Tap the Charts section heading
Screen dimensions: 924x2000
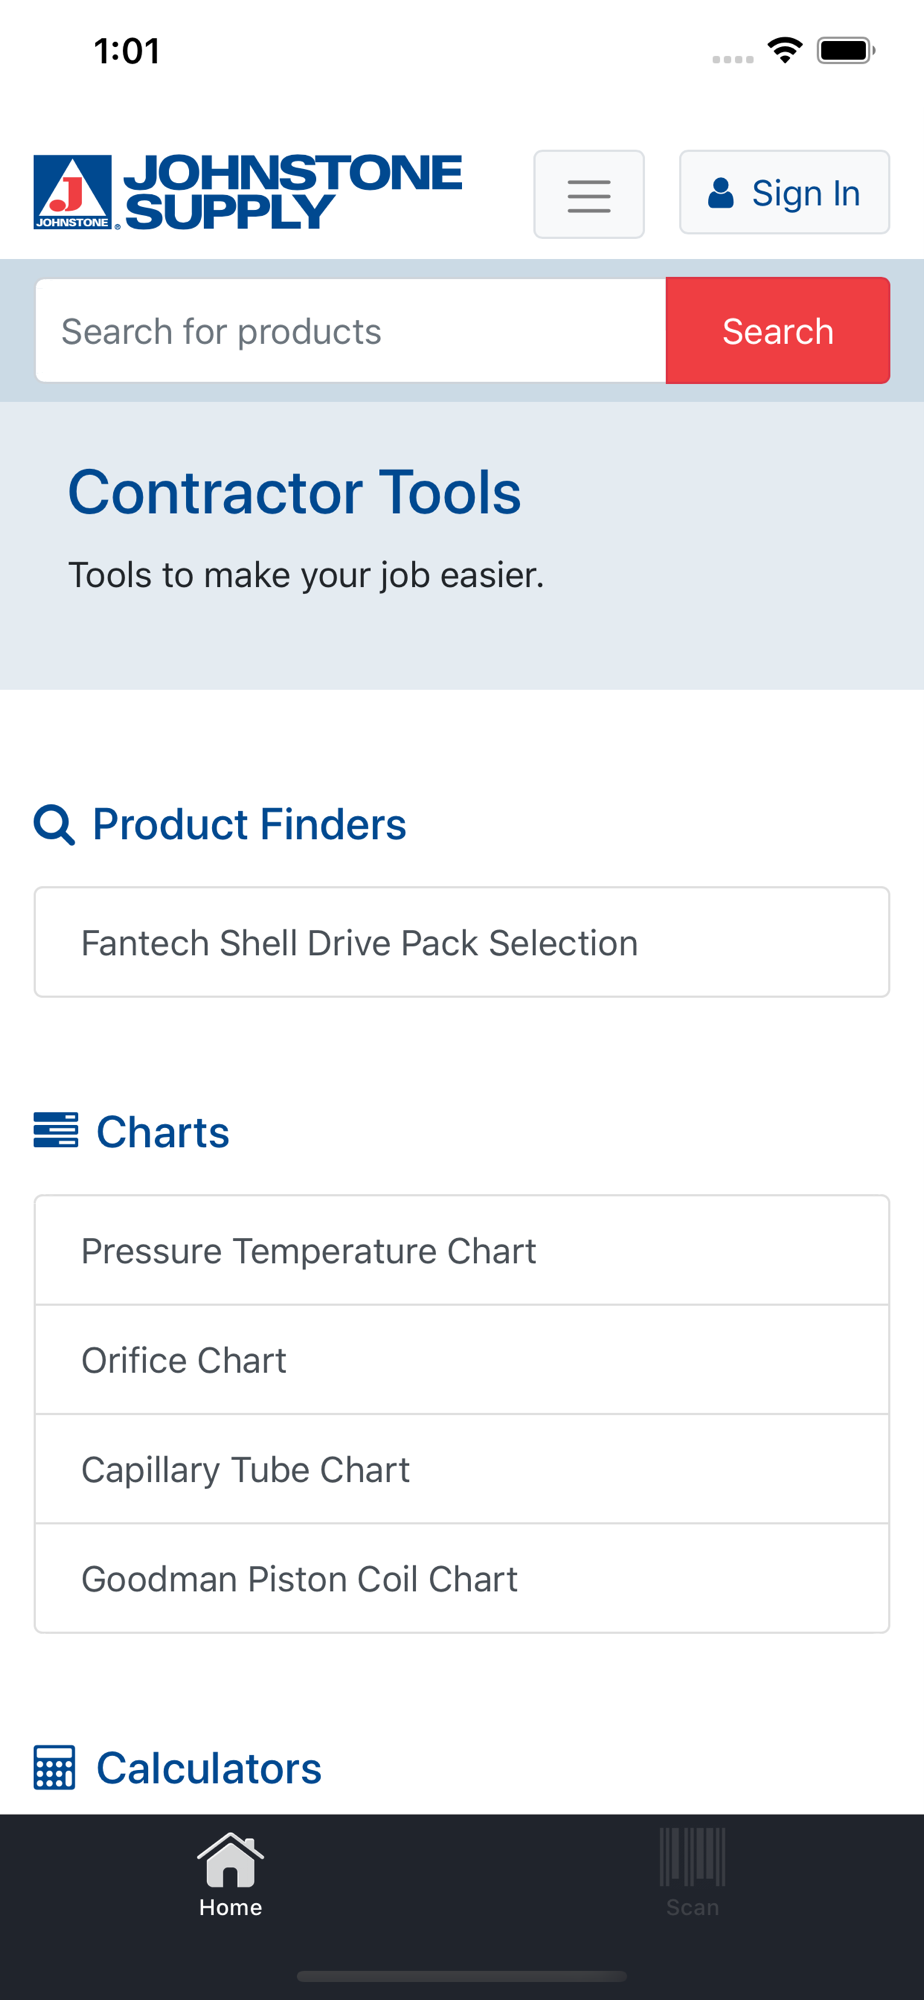pos(163,1132)
